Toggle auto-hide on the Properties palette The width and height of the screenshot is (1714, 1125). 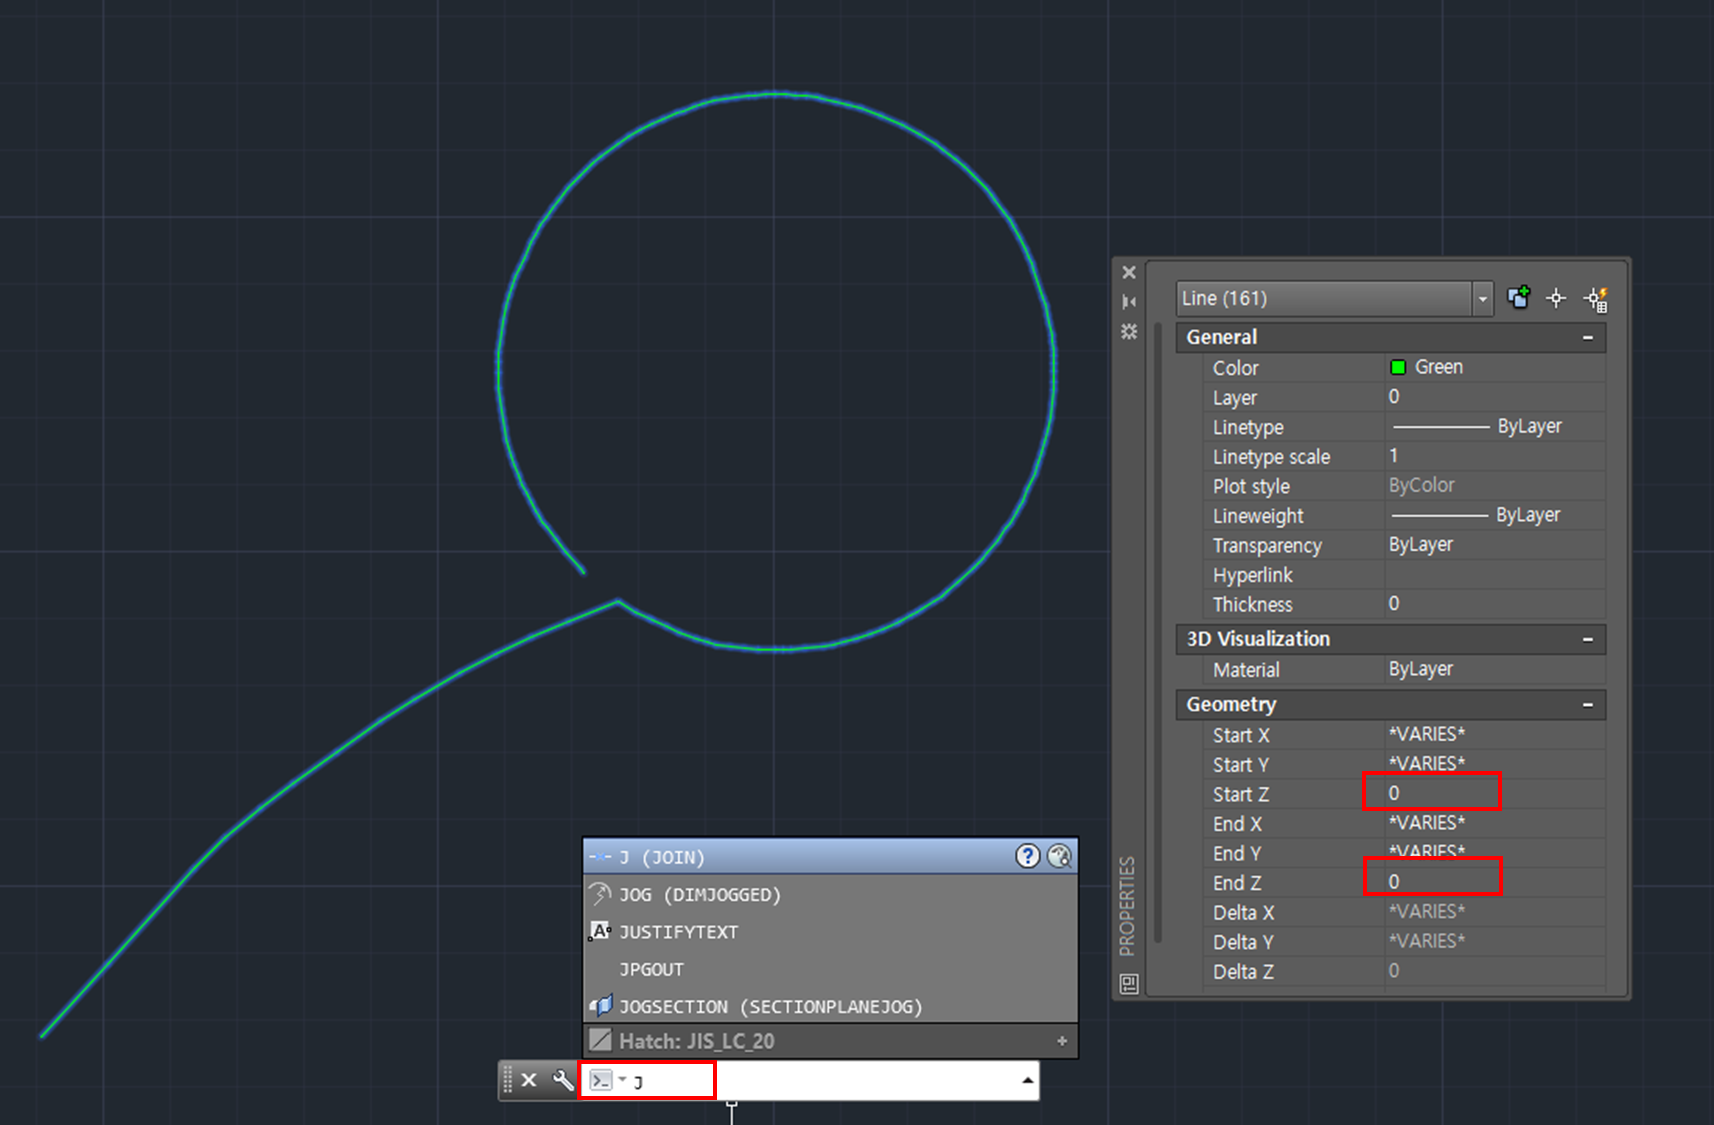(x=1129, y=301)
